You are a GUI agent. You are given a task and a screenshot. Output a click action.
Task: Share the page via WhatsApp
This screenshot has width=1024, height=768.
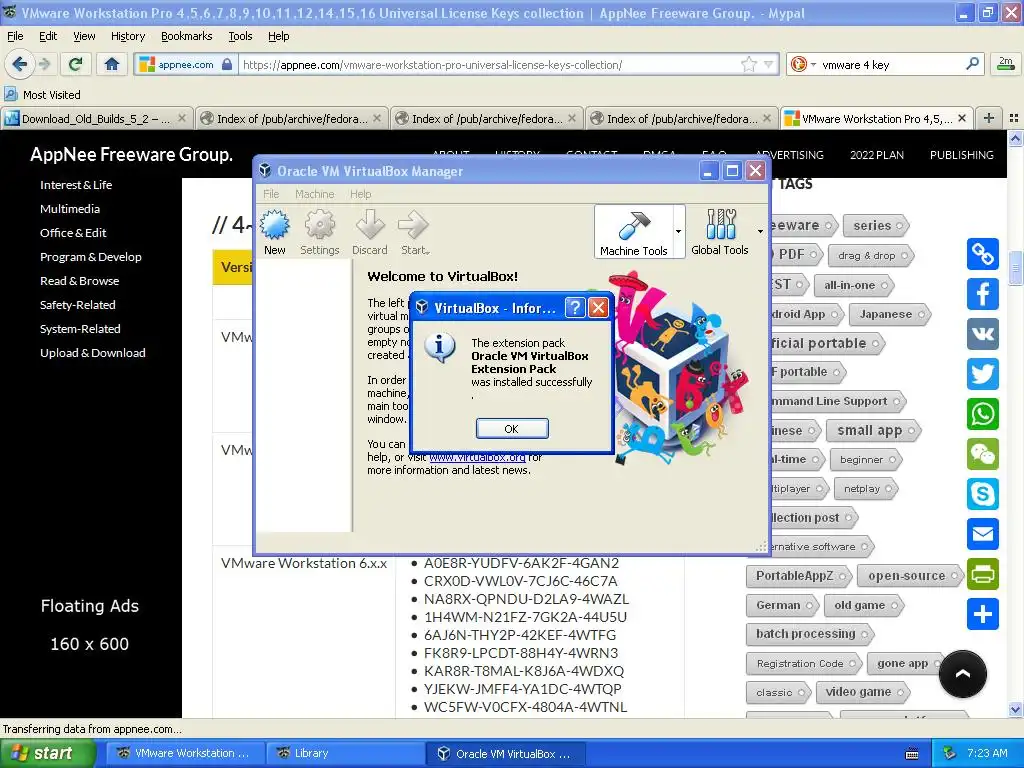click(983, 414)
